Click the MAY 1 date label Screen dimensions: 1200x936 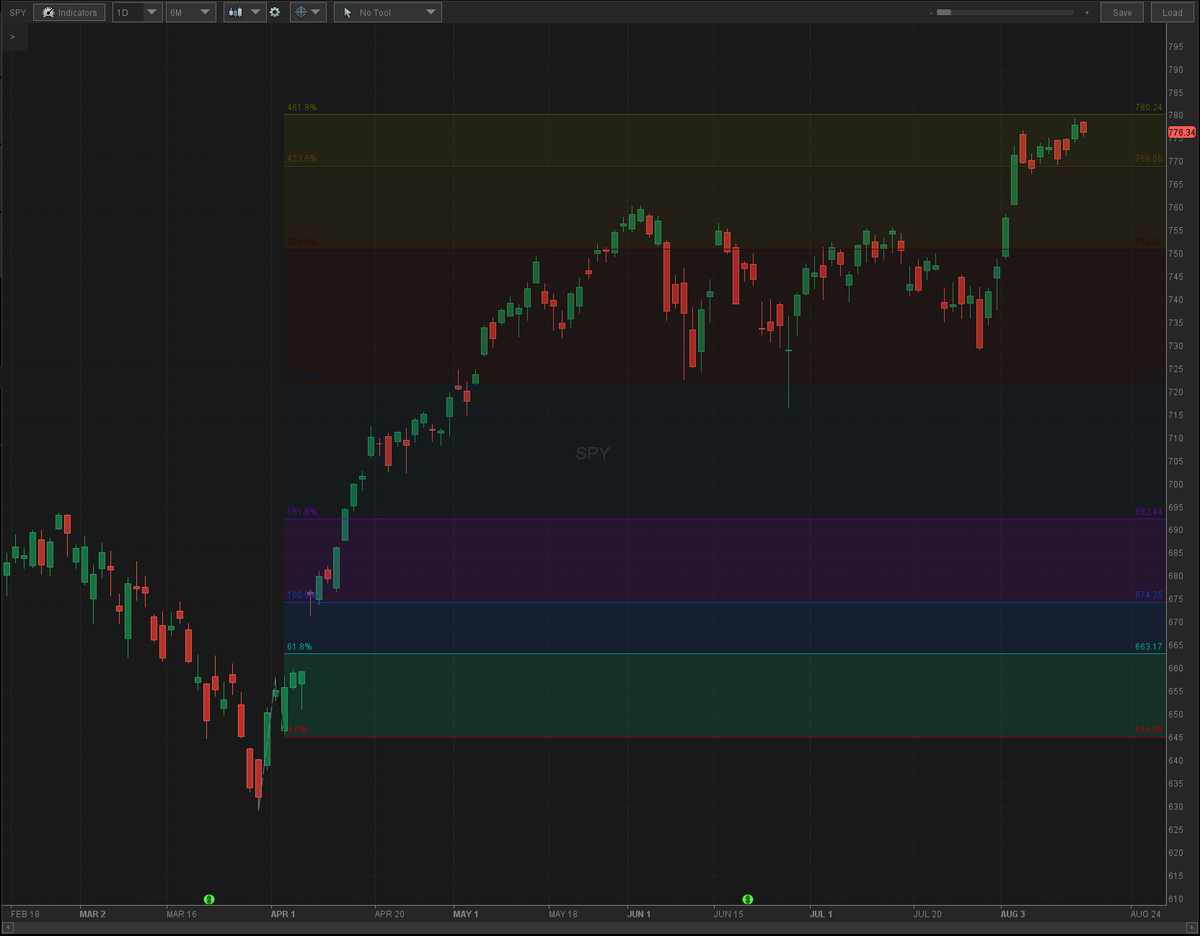[x=465, y=914]
